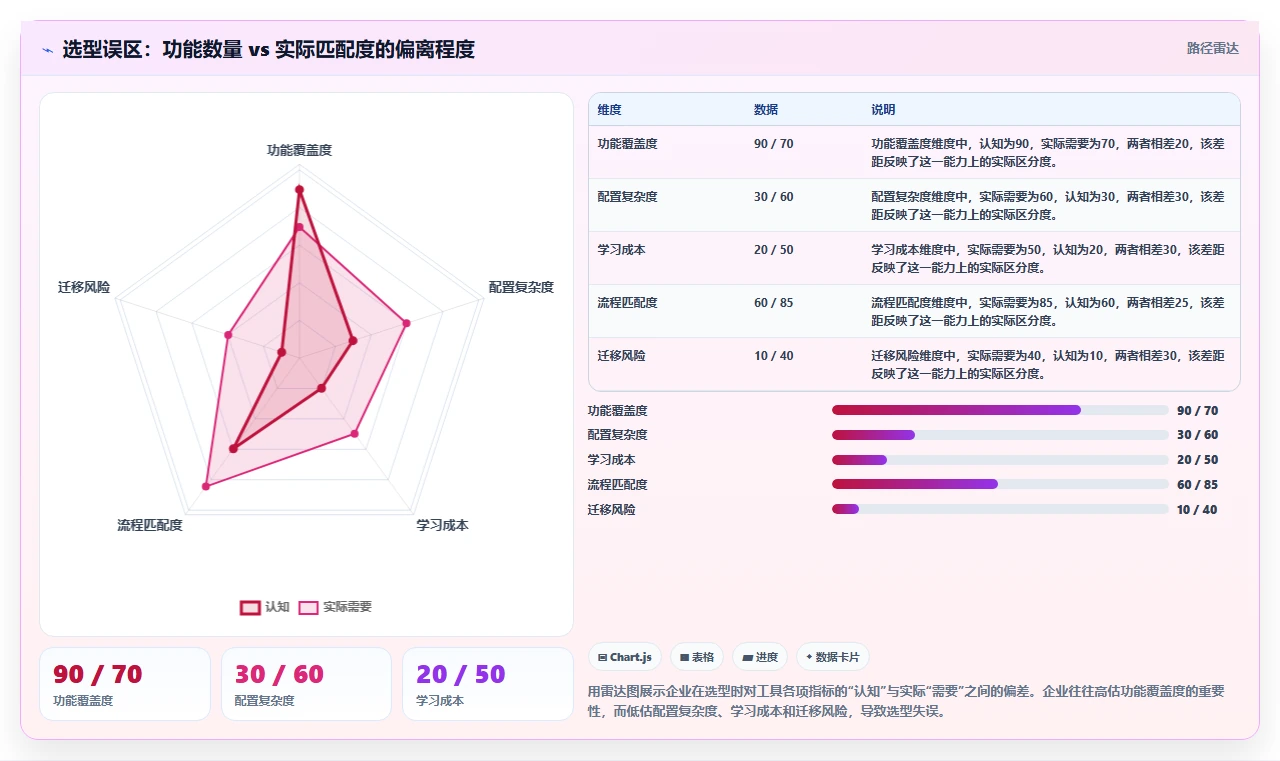Click the 学习成本 progress bar

[x=1000, y=460]
